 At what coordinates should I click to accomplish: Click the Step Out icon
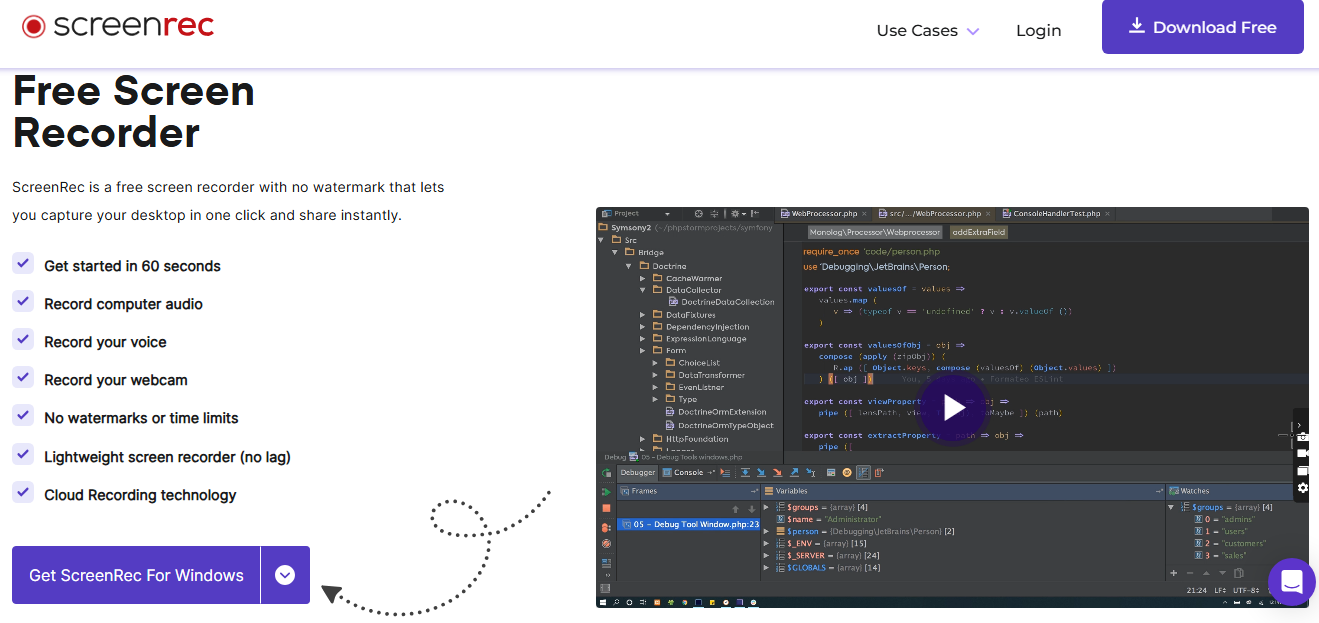794,472
